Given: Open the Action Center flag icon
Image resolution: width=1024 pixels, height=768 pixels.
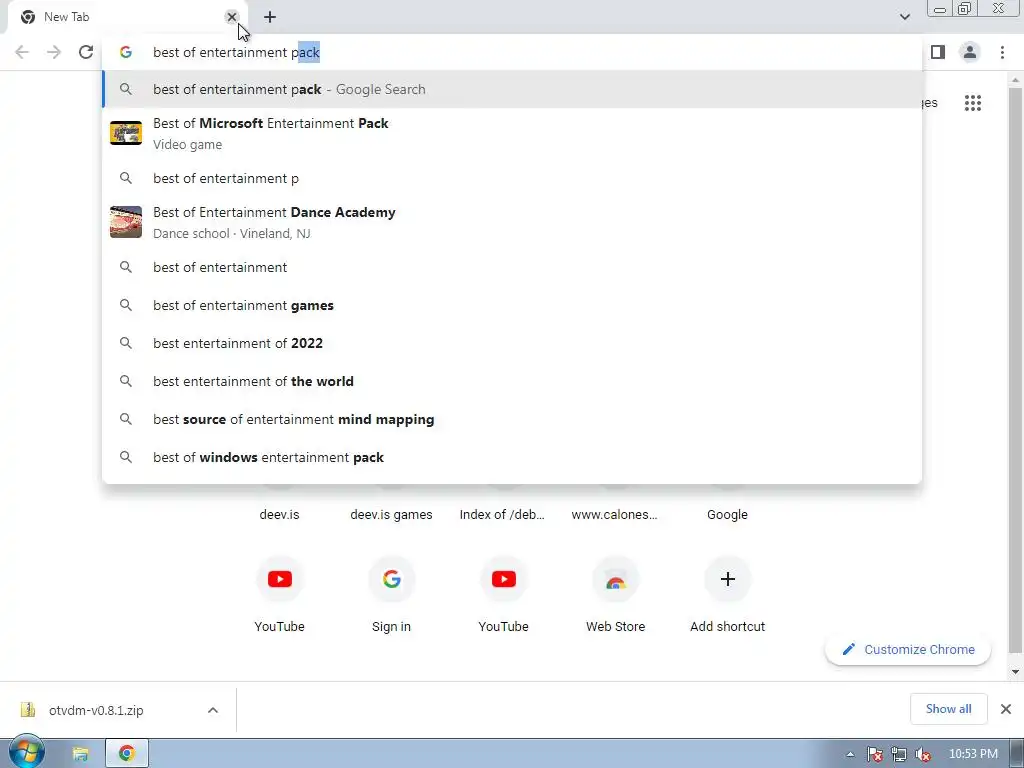Looking at the screenshot, I should tap(875, 754).
